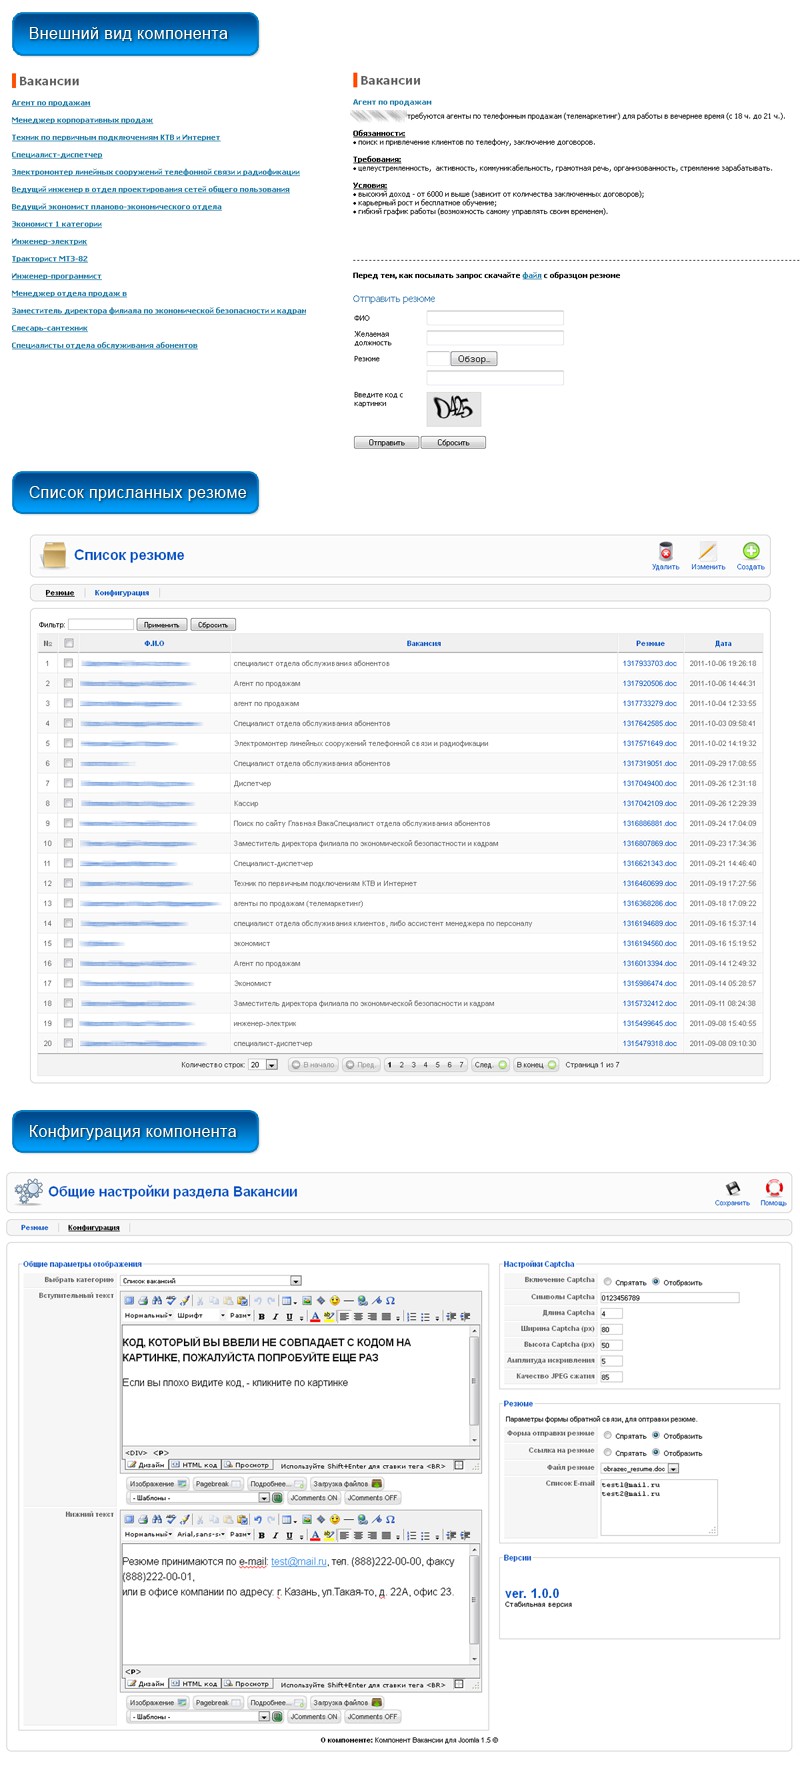
Task: Open 1317933703.doc resume file link
Action: [650, 663]
